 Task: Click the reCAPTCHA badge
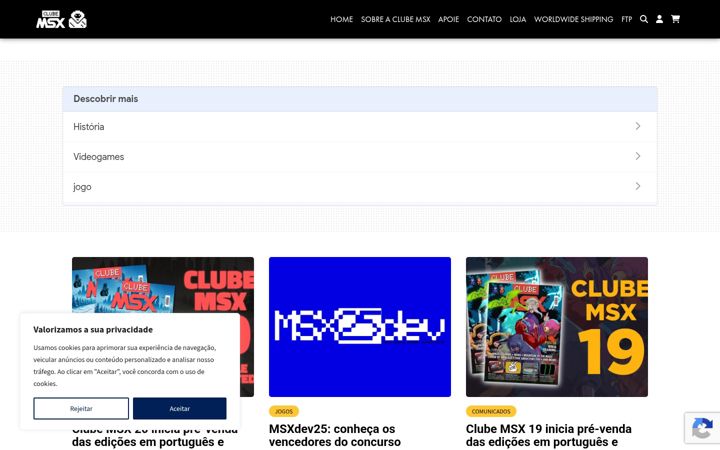point(702,428)
